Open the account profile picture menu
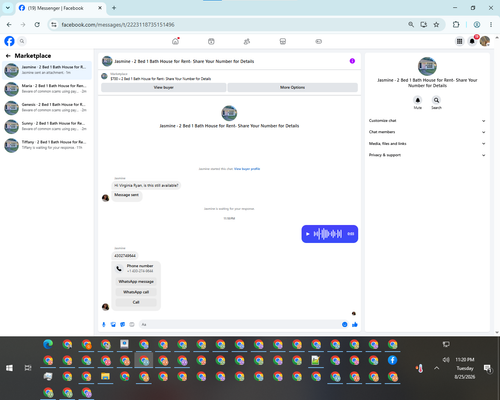 point(485,41)
